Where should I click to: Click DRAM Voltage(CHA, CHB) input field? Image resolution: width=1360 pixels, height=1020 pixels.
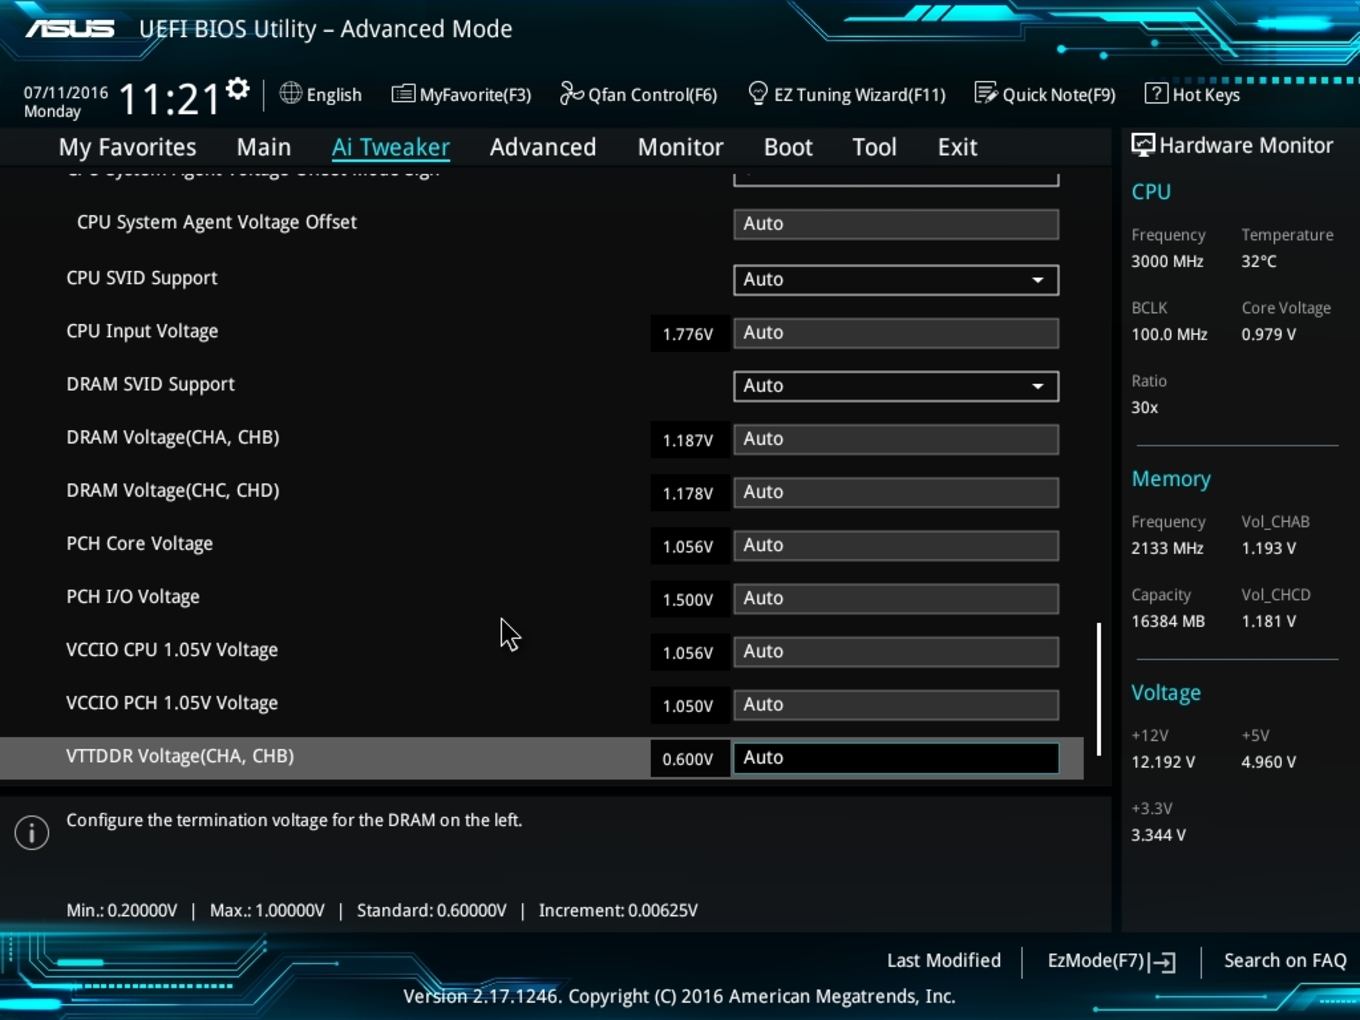[896, 439]
